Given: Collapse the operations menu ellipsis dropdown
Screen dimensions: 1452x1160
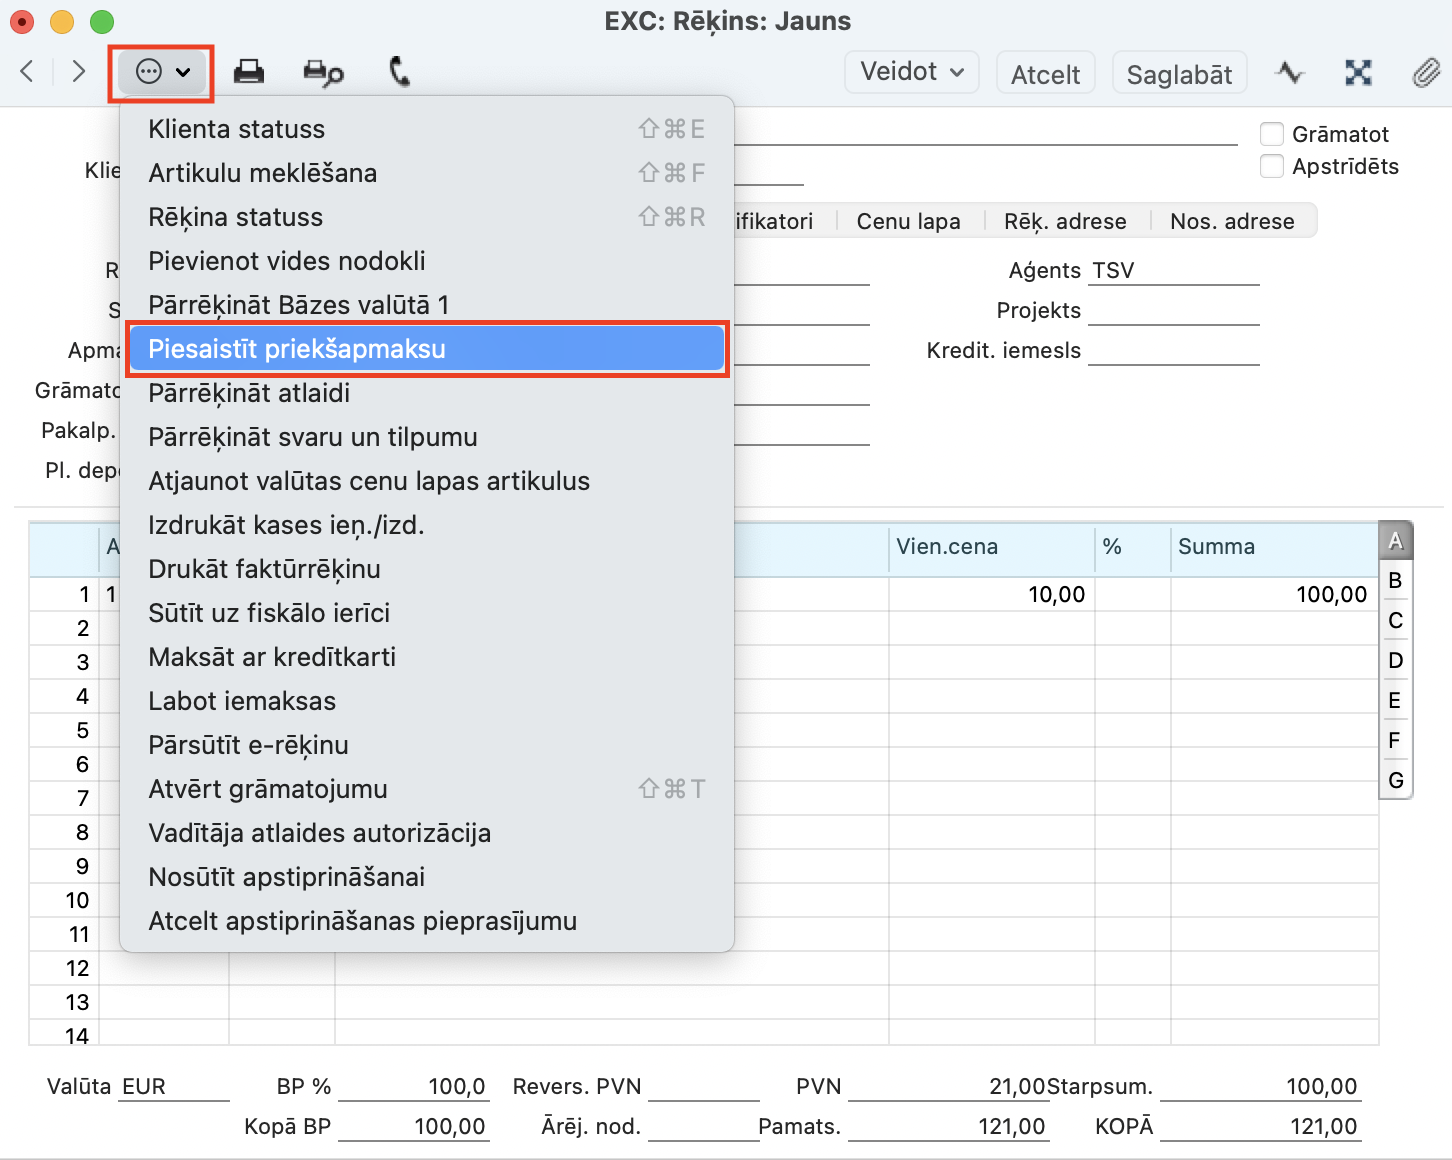Looking at the screenshot, I should (162, 72).
